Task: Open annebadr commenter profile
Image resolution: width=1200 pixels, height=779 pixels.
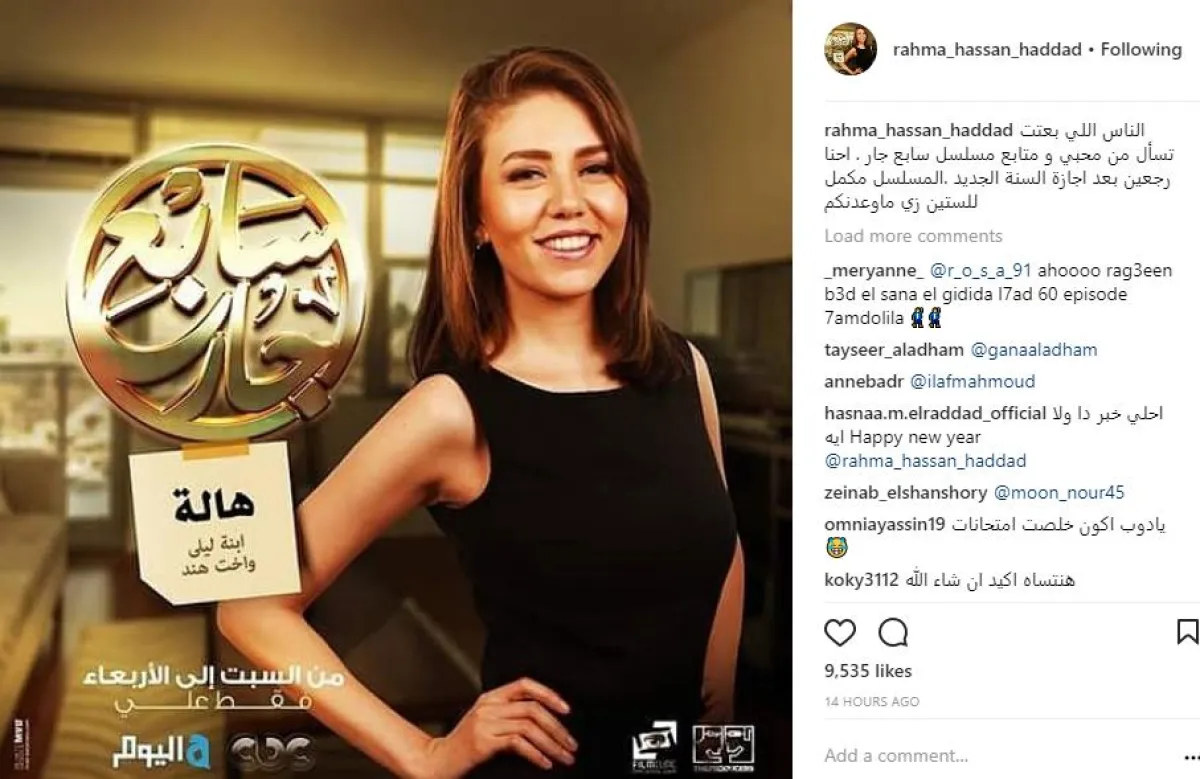Action: [x=865, y=381]
